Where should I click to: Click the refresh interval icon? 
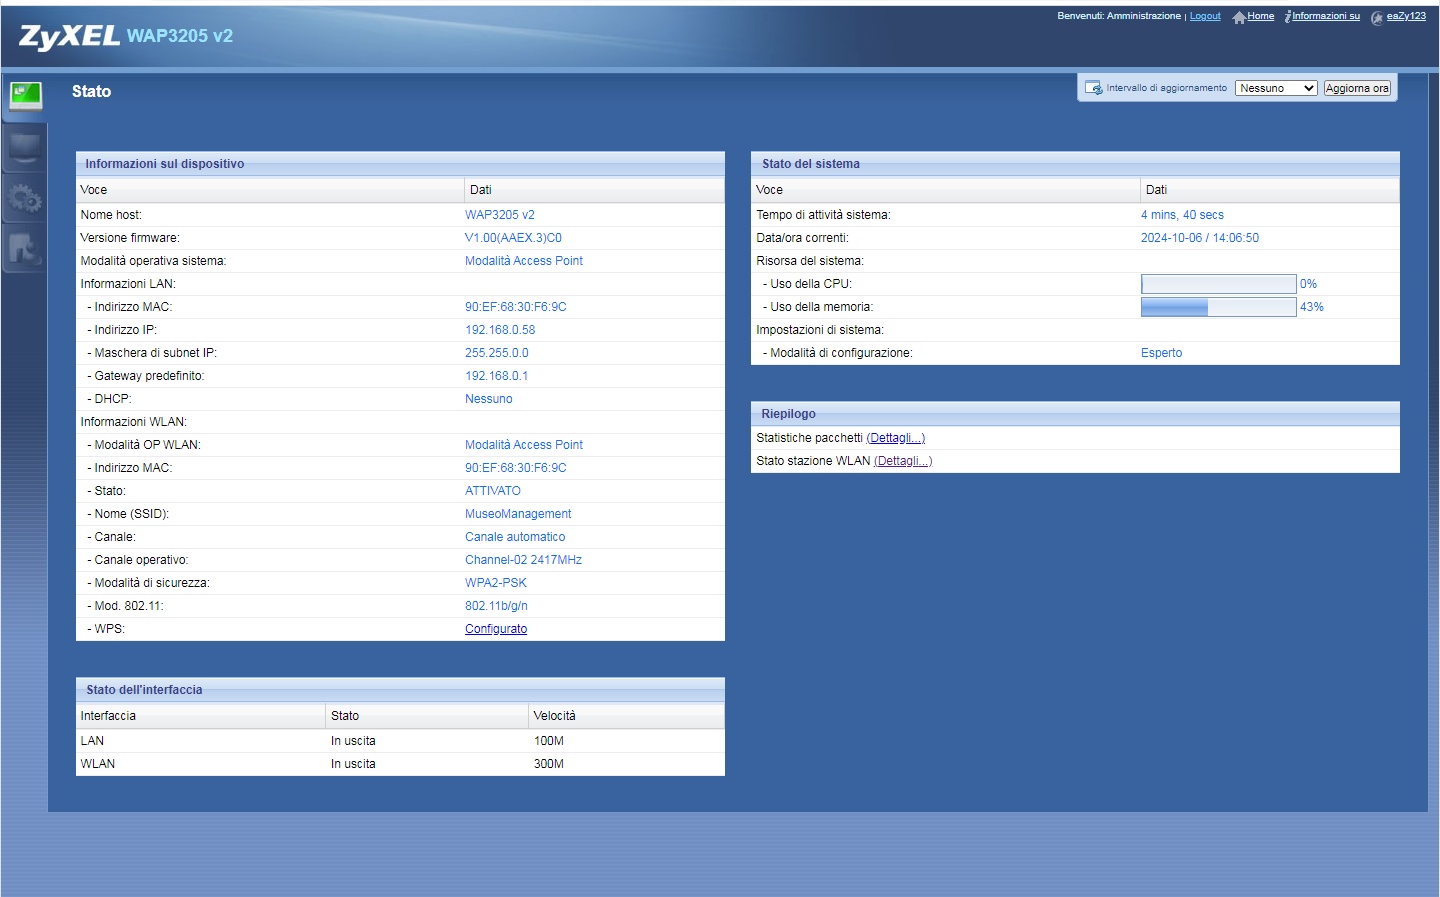(1093, 88)
